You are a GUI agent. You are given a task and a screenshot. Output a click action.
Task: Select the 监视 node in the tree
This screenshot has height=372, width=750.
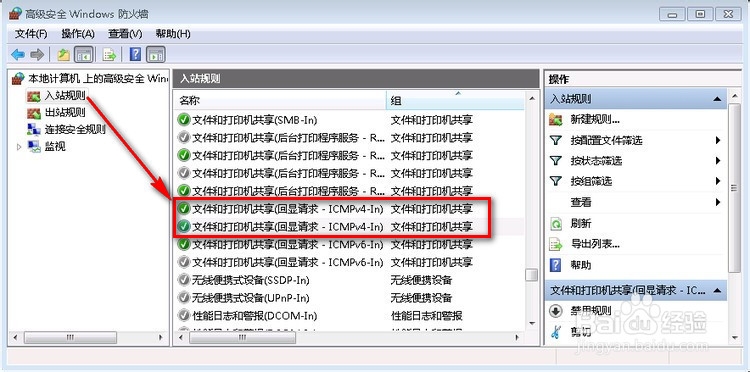click(x=55, y=146)
